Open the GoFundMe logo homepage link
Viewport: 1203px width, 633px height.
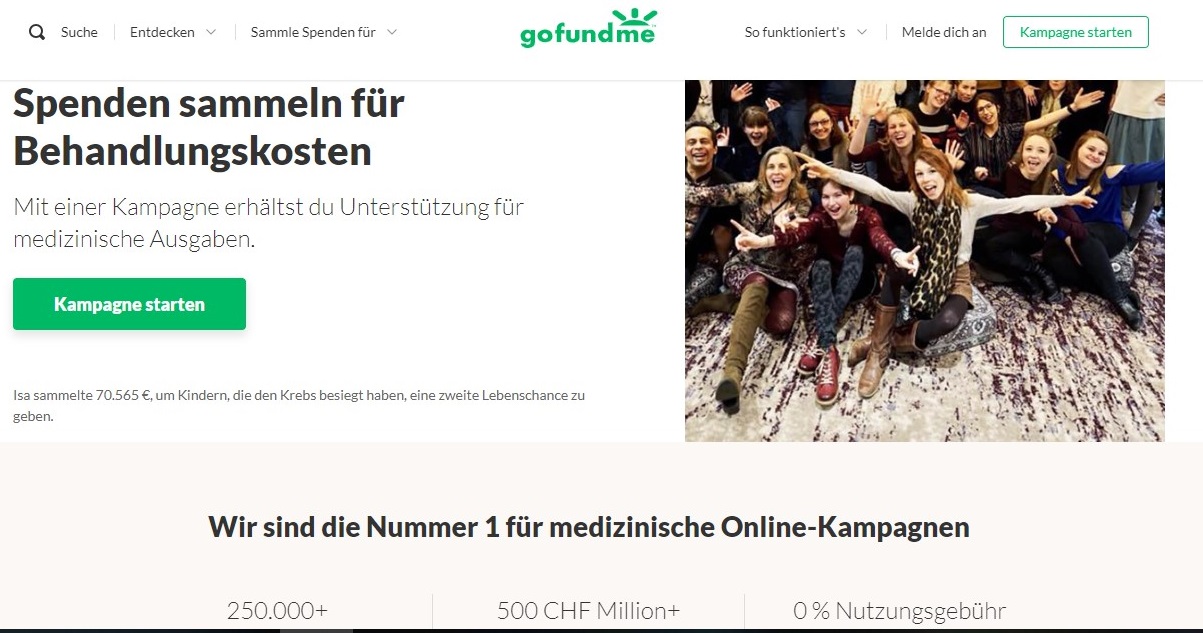(589, 28)
